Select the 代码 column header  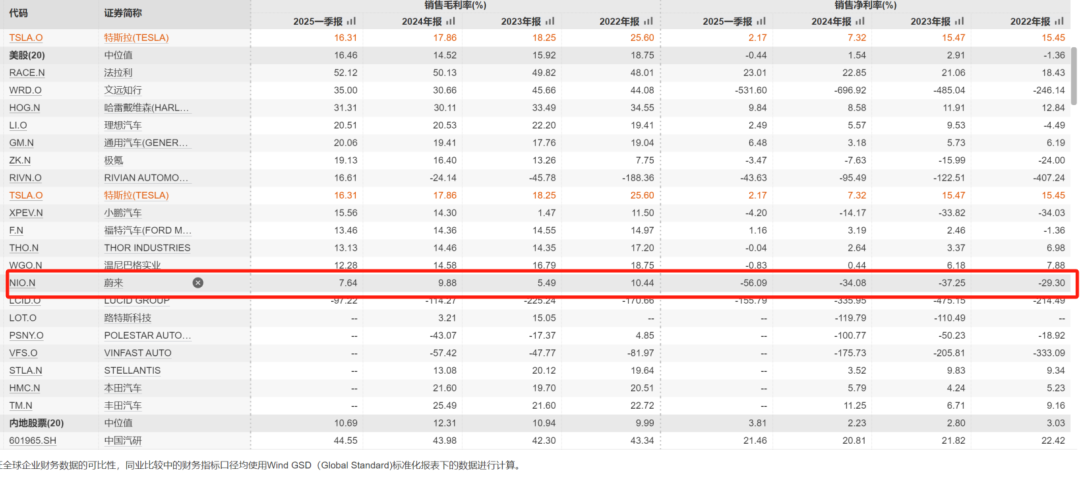(17, 12)
